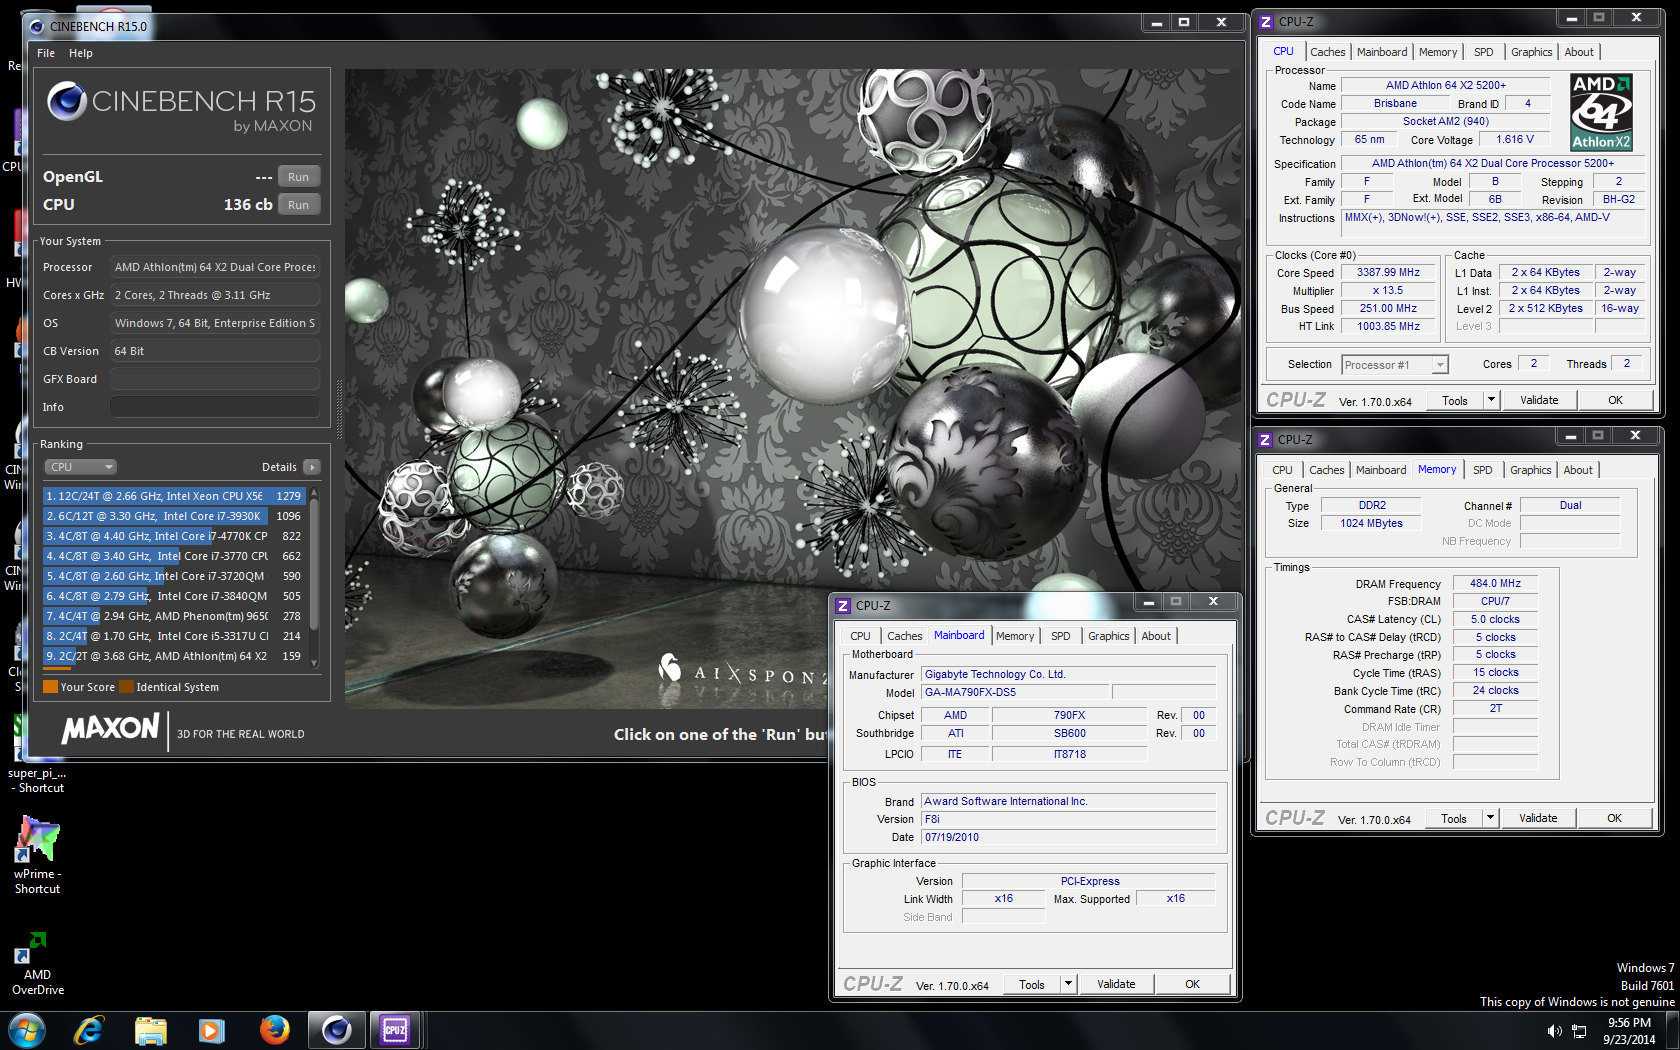This screenshot has width=1680, height=1050.
Task: Click Tools button in Mainboard CPU-Z window
Action: click(1031, 984)
